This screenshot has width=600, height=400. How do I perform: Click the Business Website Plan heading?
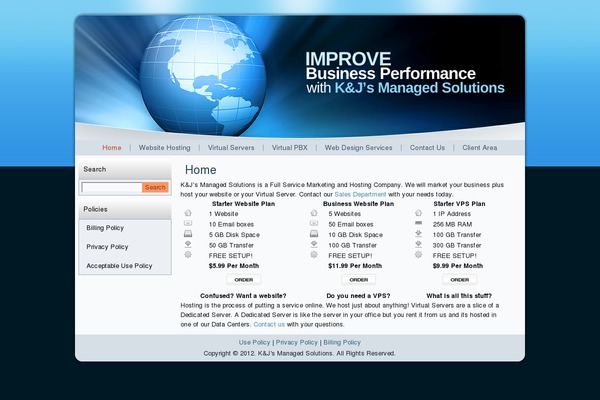359,204
